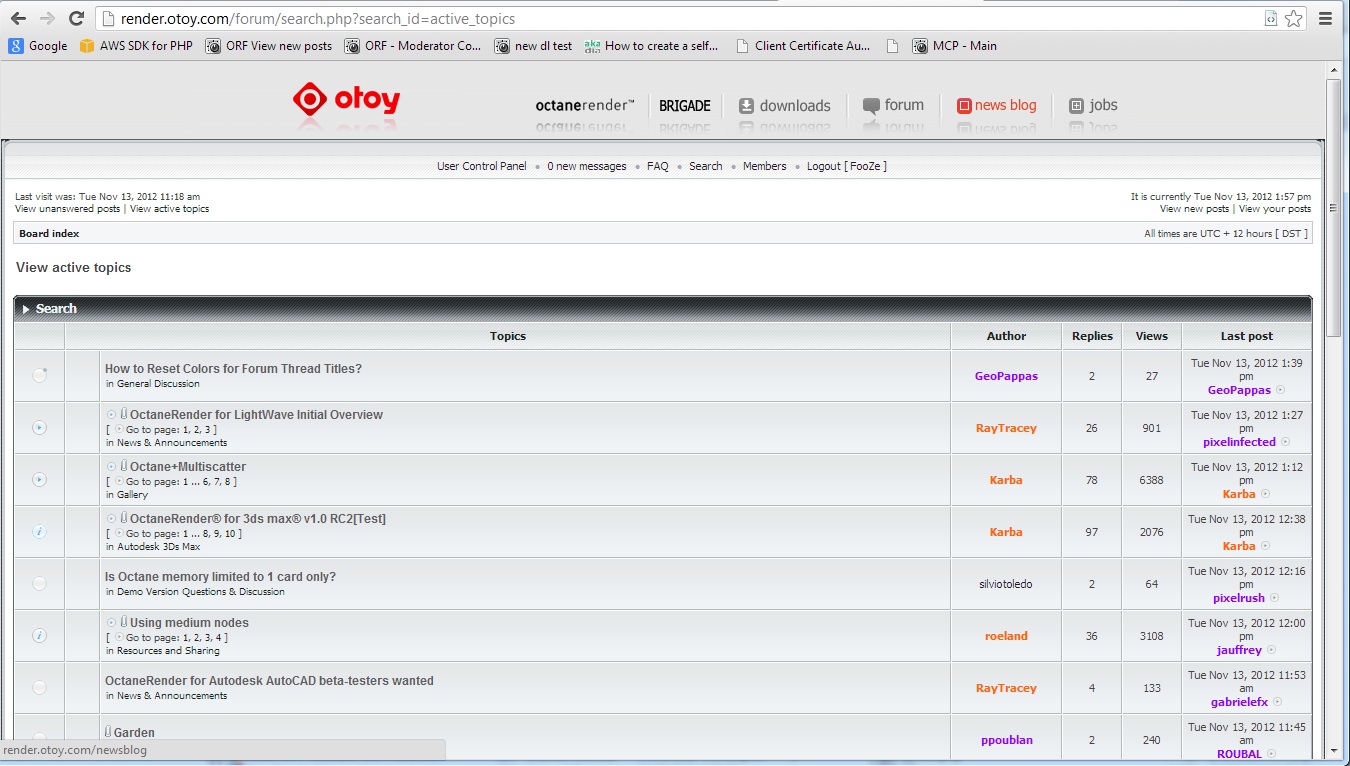The height and width of the screenshot is (766, 1350).
Task: Click the page's vertical scrollbar thumb
Action: [1333, 208]
